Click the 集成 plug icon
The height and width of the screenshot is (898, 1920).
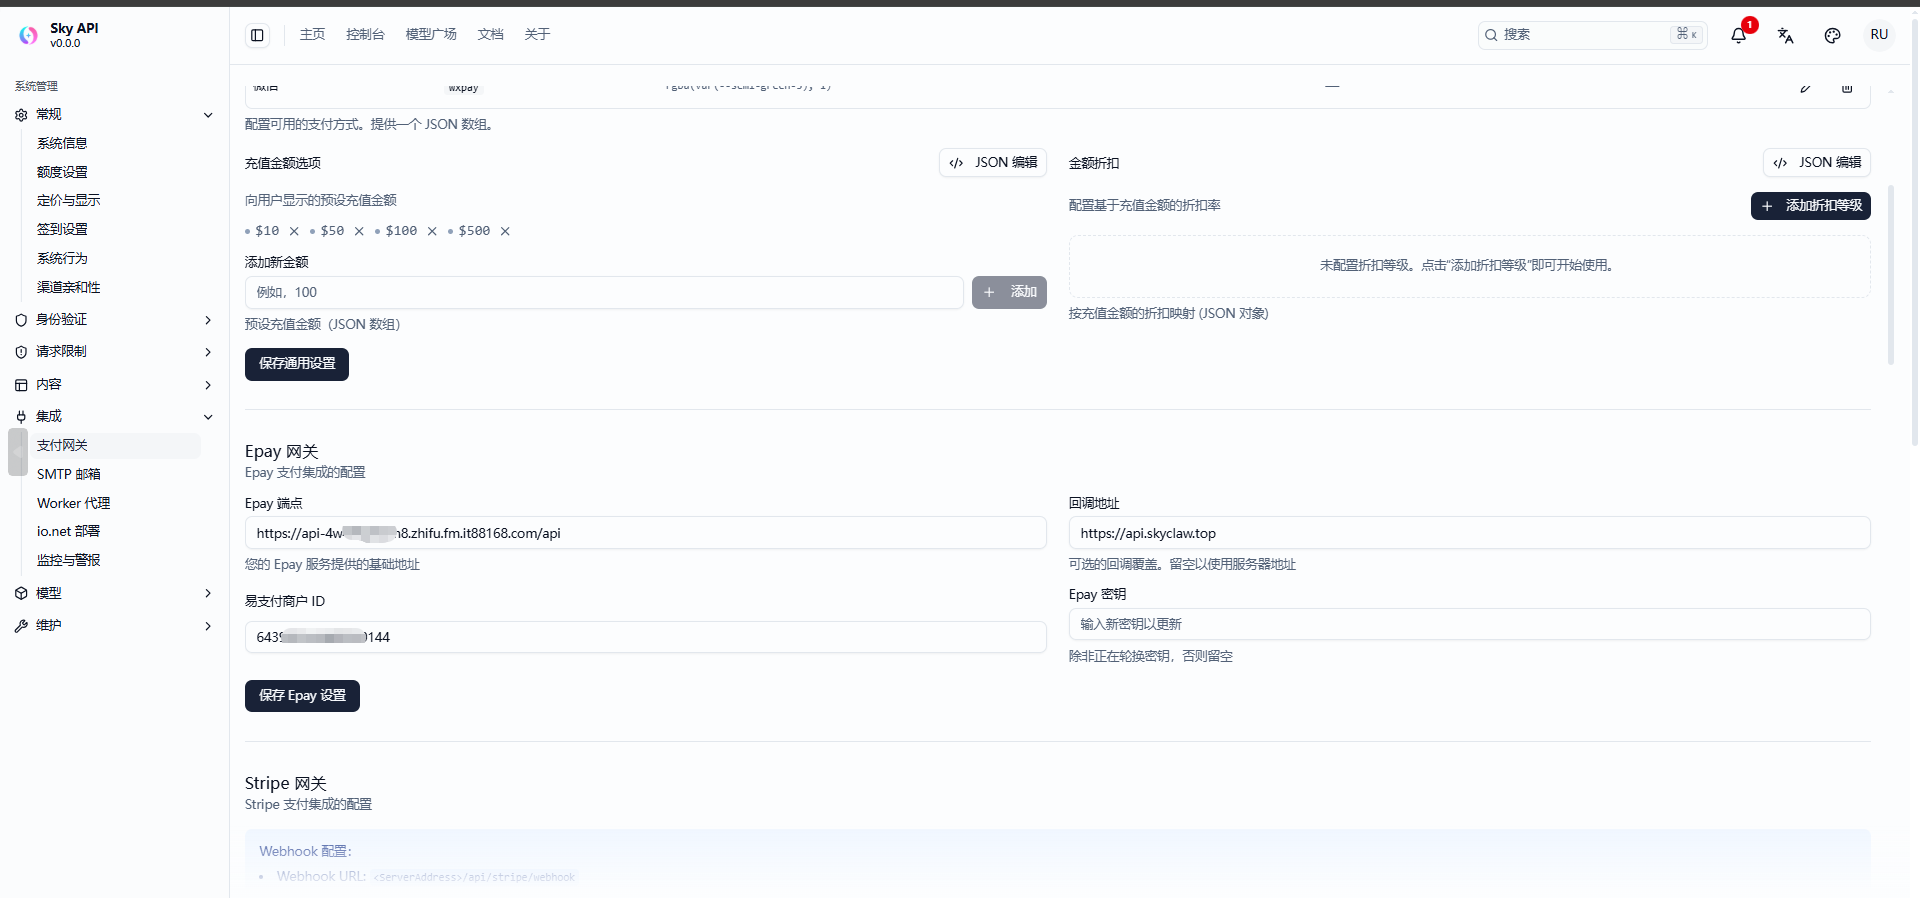[x=21, y=417]
